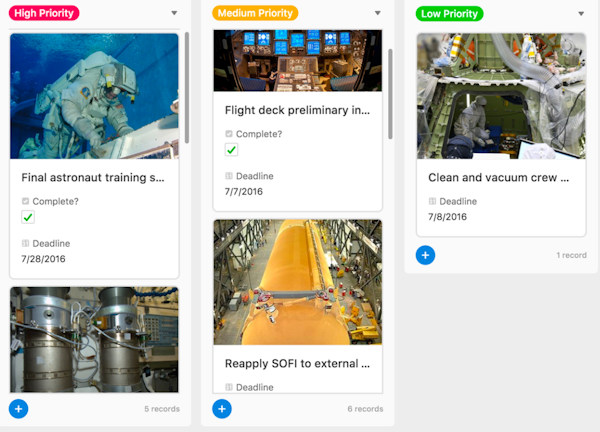
Task: Click the checkbox field icon beside Complete? in the astronaut card
Action: [x=25, y=201]
